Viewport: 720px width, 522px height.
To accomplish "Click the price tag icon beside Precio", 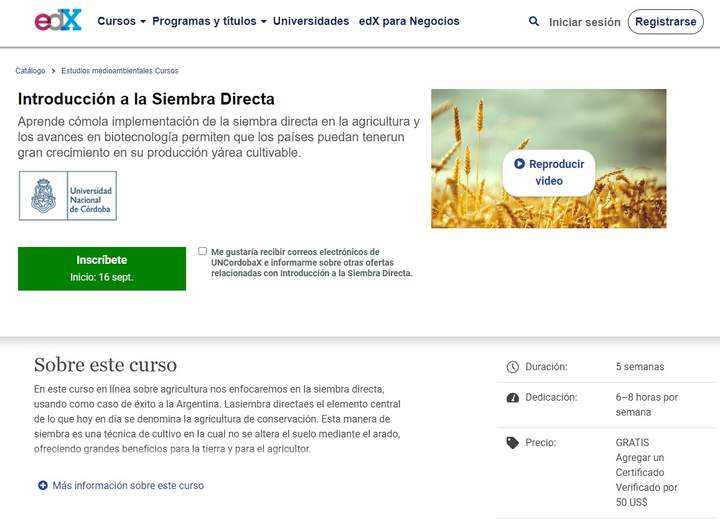I will click(x=513, y=442).
